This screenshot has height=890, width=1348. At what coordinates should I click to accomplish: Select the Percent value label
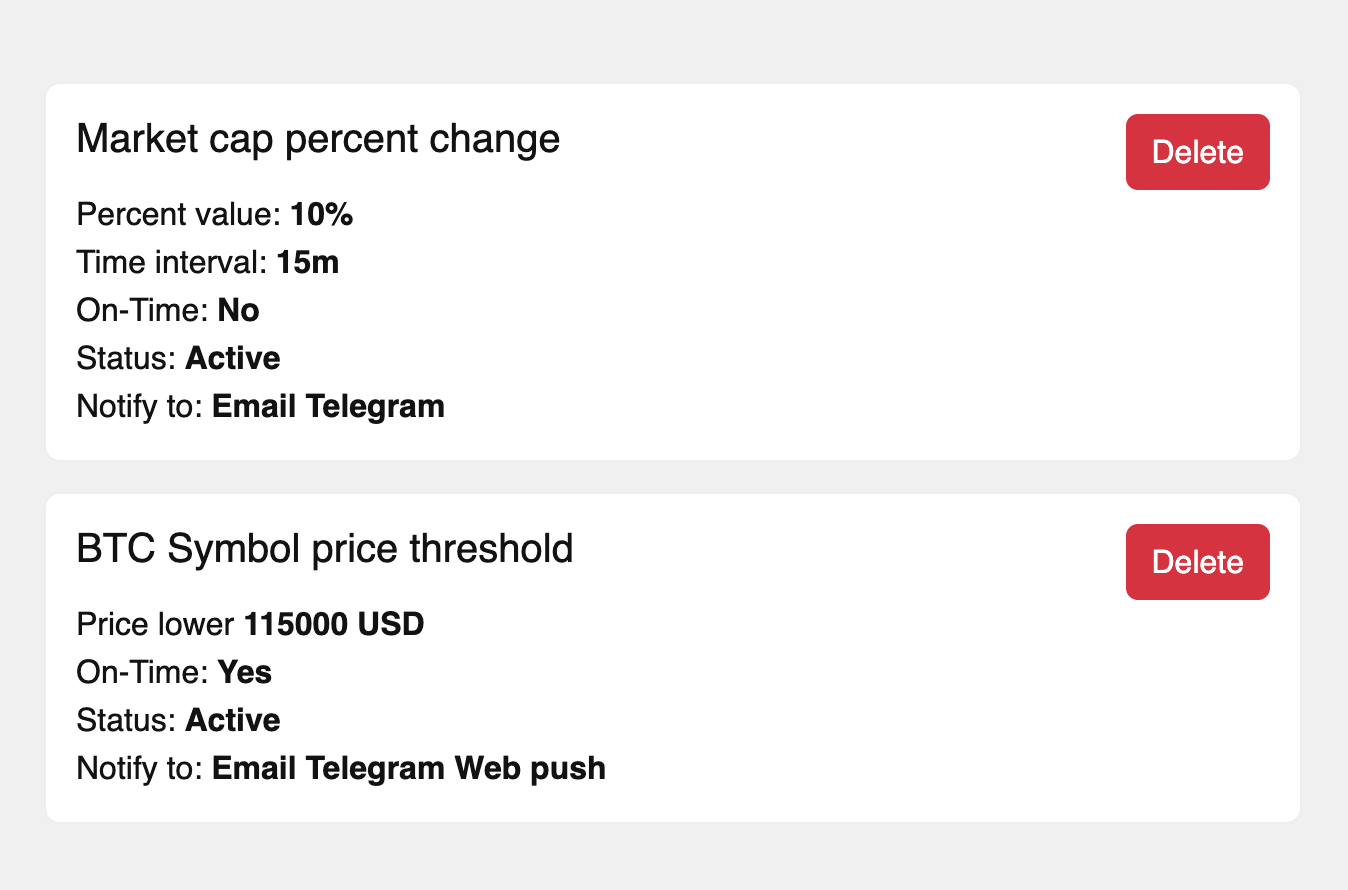point(179,215)
